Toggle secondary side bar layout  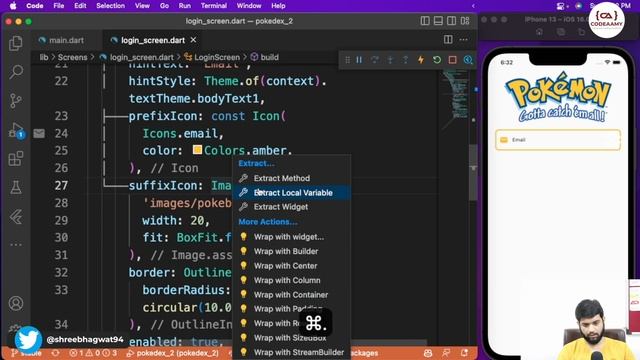pyautogui.click(x=451, y=21)
